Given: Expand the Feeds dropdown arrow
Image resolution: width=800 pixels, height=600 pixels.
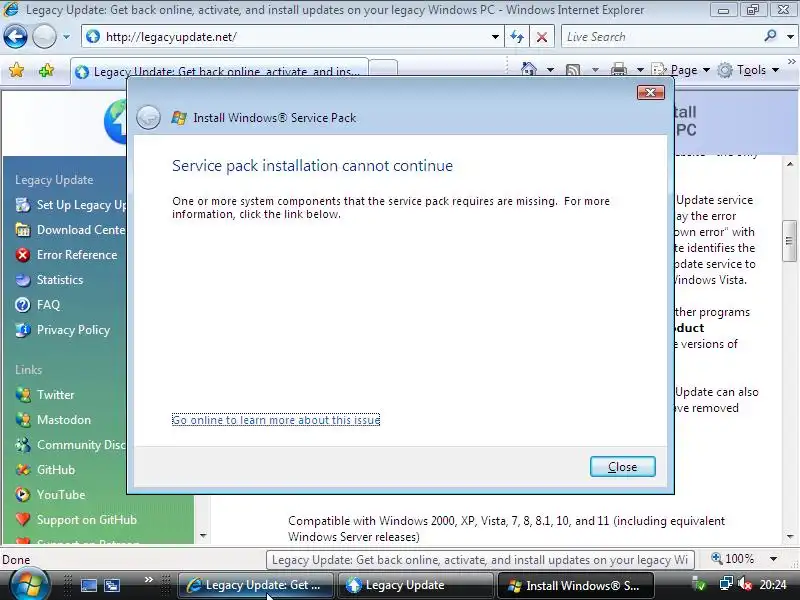Looking at the screenshot, I should [595, 70].
